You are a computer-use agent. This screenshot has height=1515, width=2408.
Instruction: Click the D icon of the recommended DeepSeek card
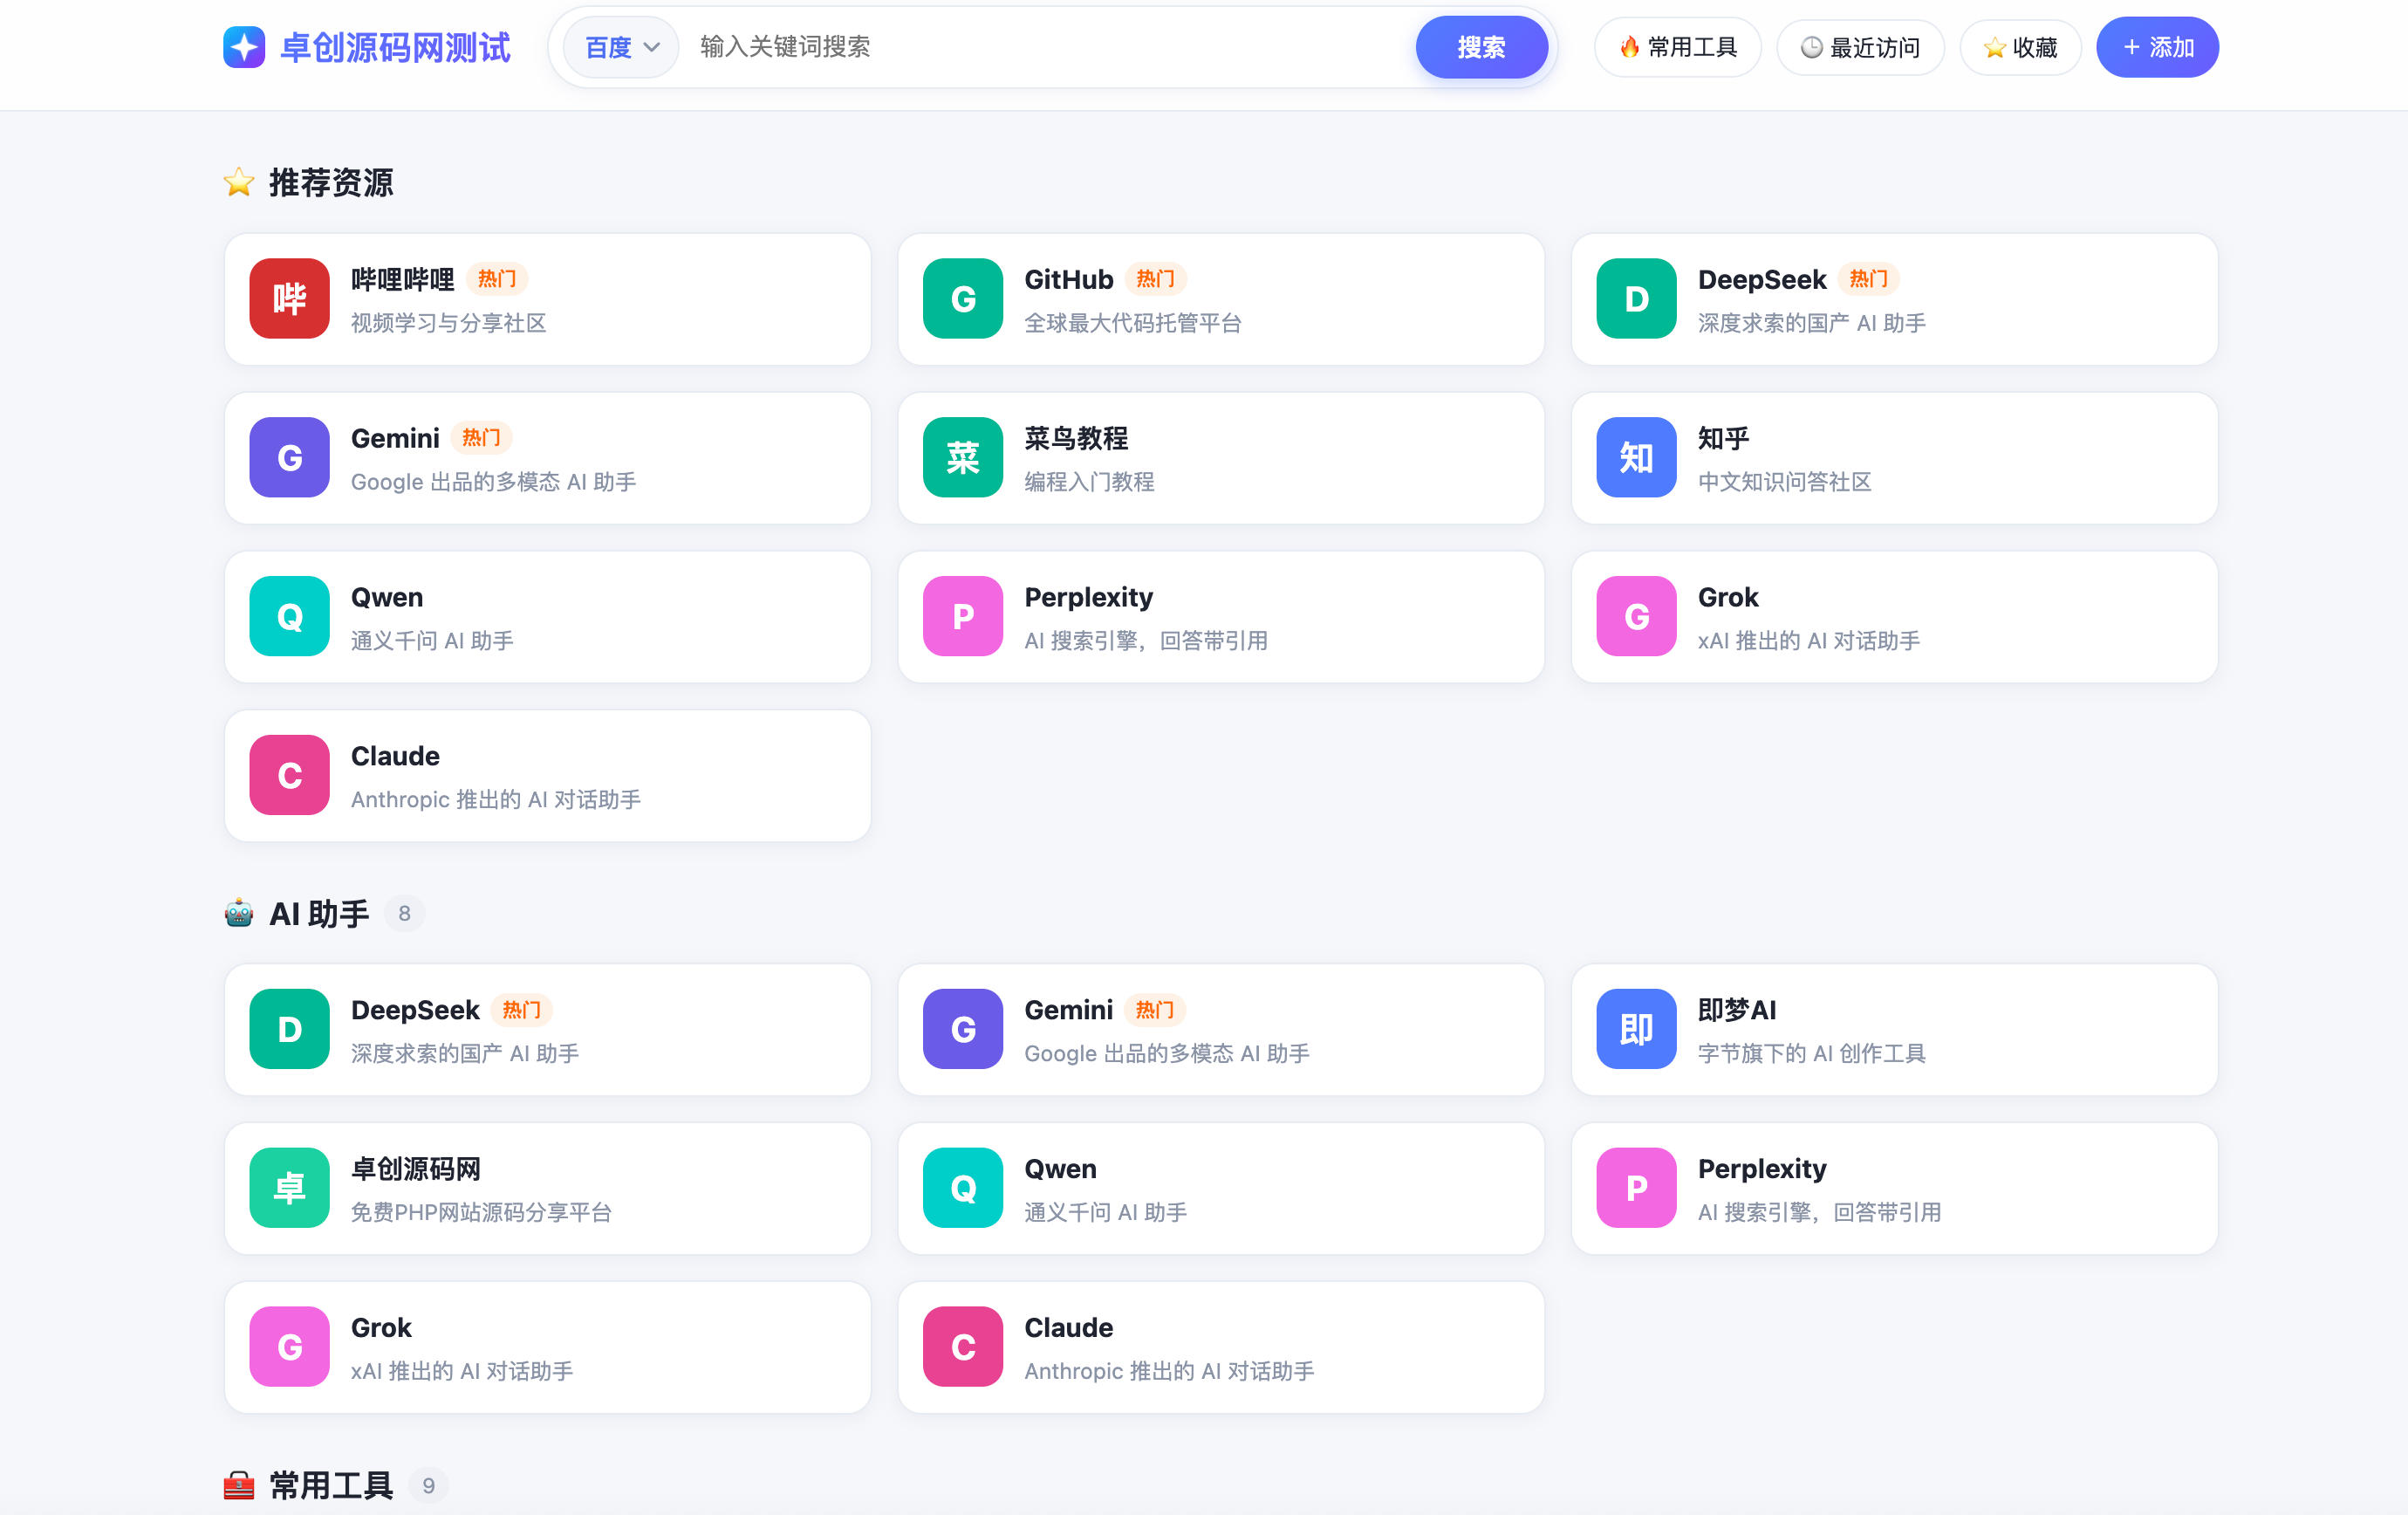[1636, 299]
